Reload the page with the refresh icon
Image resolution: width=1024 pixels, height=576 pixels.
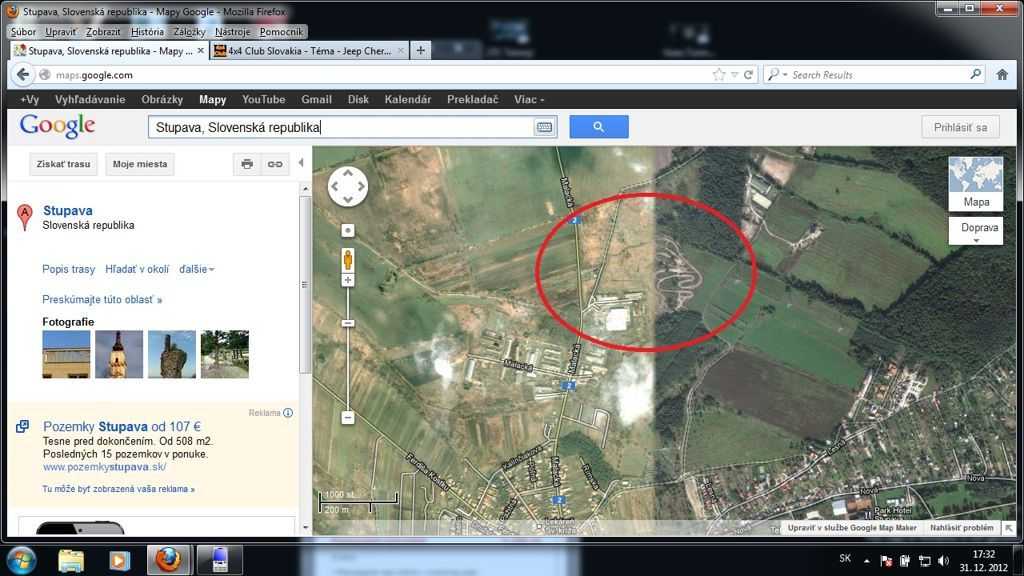click(748, 75)
